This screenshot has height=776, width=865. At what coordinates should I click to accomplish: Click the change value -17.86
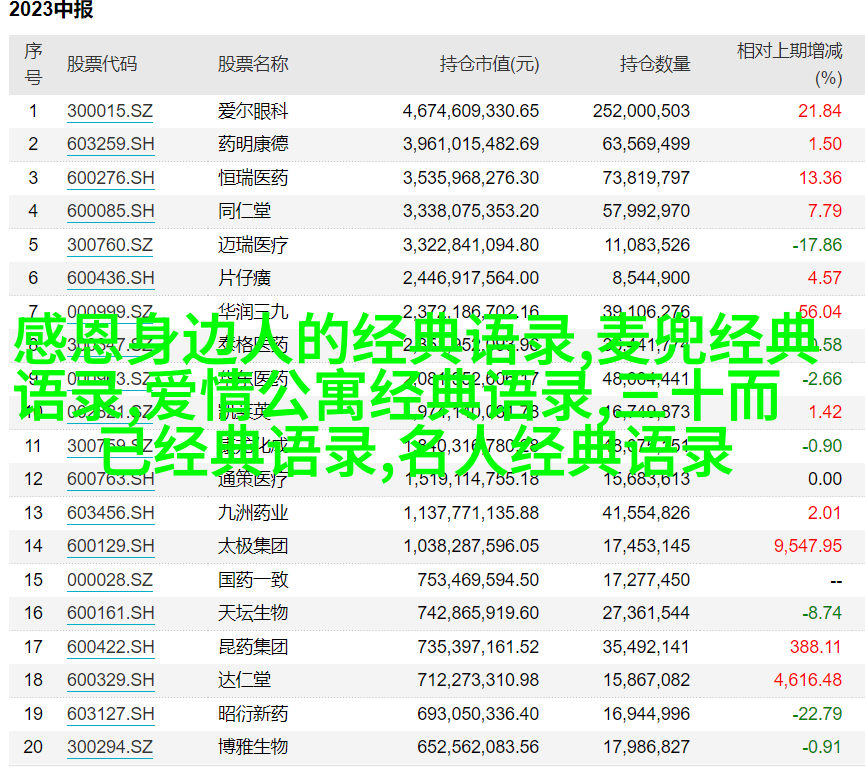[x=817, y=244]
